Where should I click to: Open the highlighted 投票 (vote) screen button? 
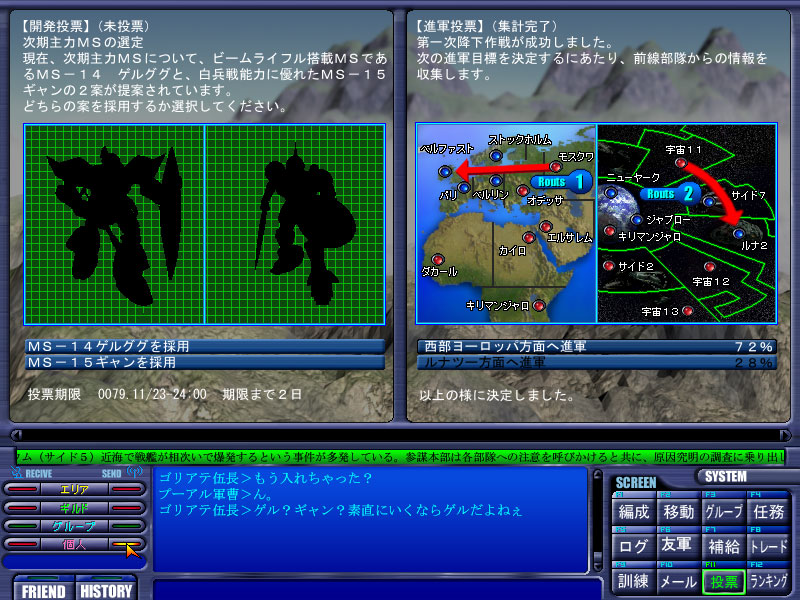(x=723, y=581)
